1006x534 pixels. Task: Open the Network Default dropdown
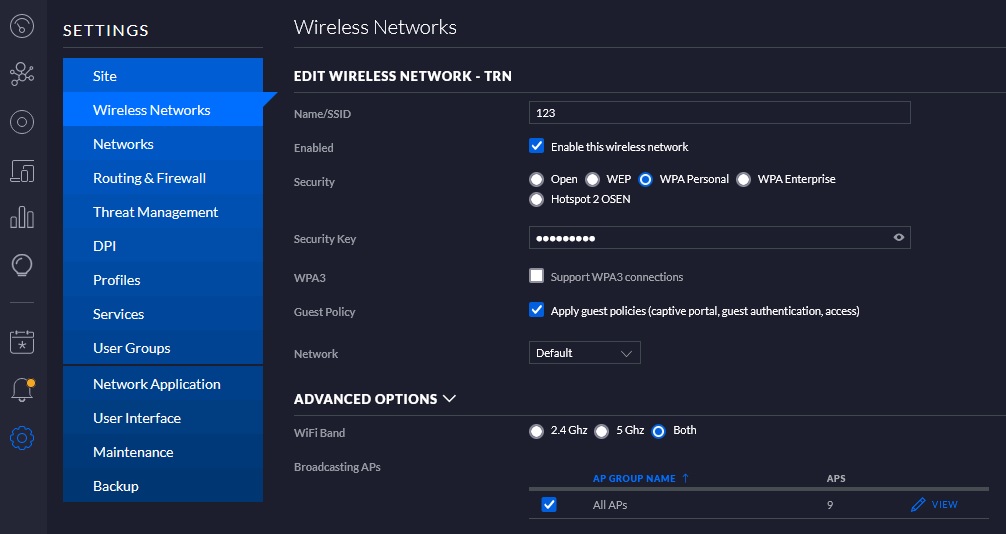click(x=584, y=353)
